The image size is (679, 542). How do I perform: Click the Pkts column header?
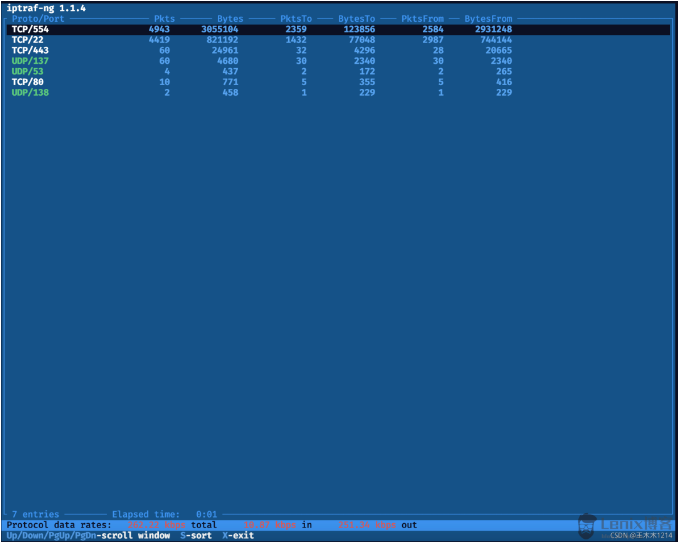tap(165, 19)
